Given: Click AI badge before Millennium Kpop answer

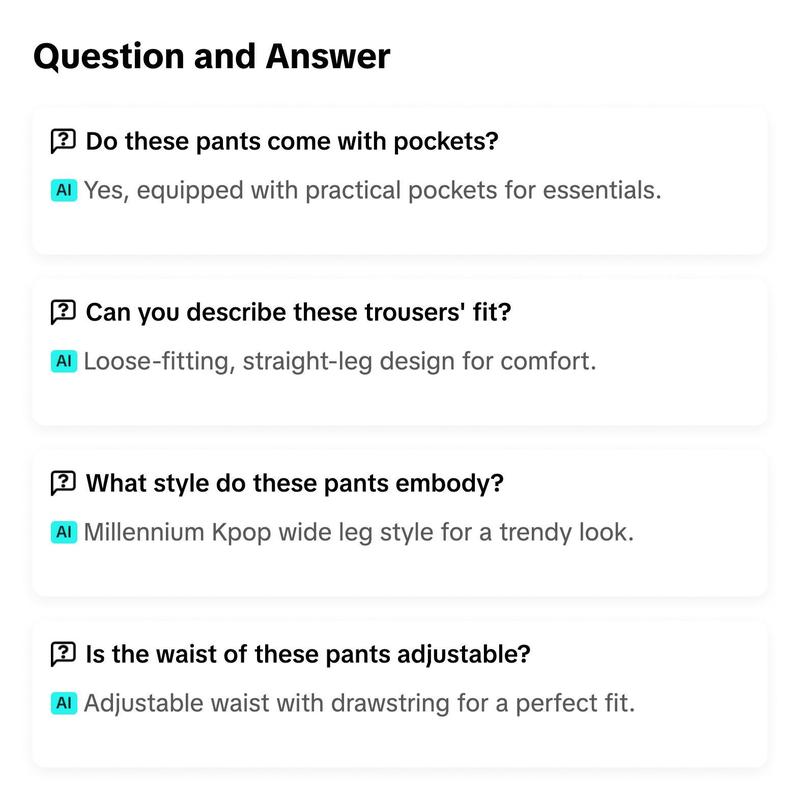Looking at the screenshot, I should point(64,532).
